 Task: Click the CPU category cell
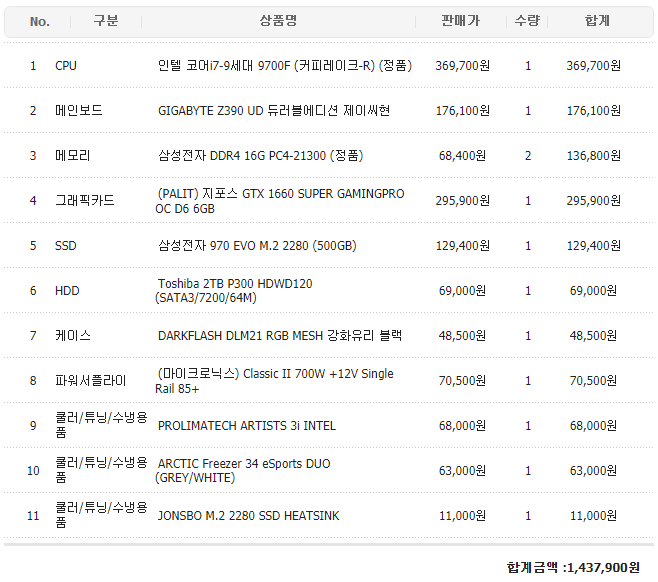[x=66, y=66]
